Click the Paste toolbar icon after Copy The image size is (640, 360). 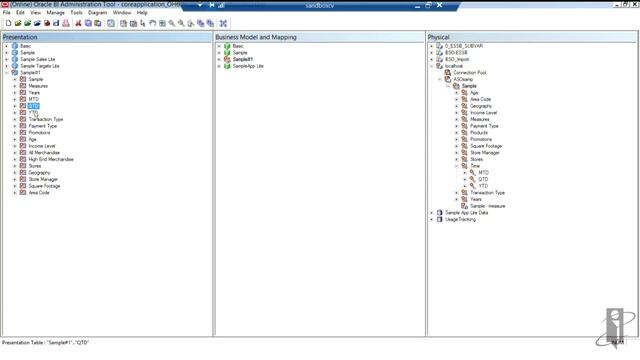click(98, 23)
